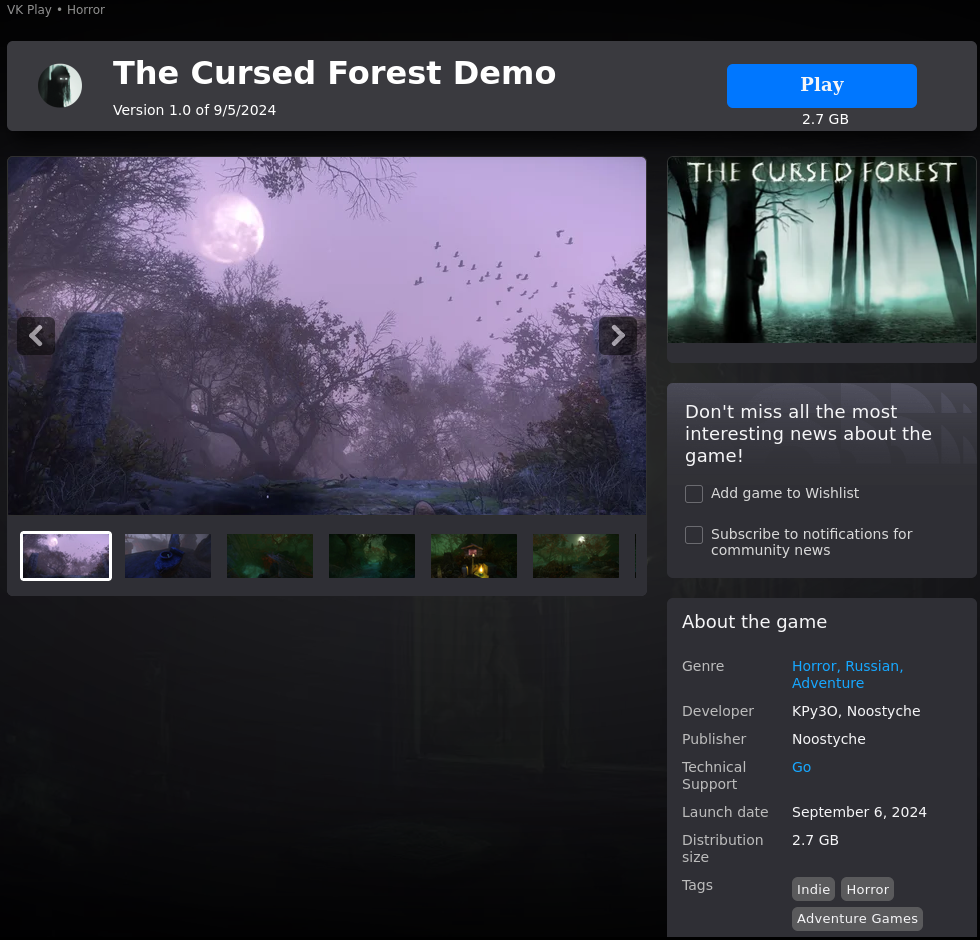Enable Subscribe to notifications for community news

click(x=694, y=535)
